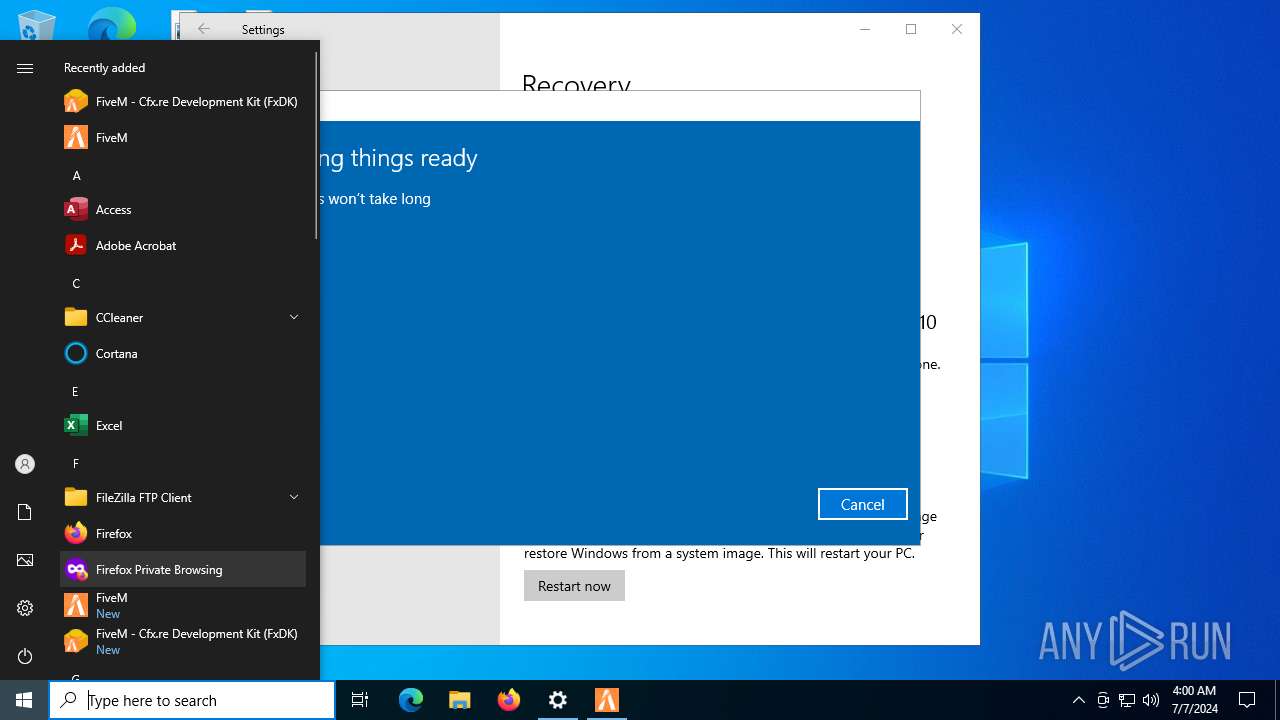Switch to FiveM on the taskbar
This screenshot has width=1280, height=720.
[607, 700]
